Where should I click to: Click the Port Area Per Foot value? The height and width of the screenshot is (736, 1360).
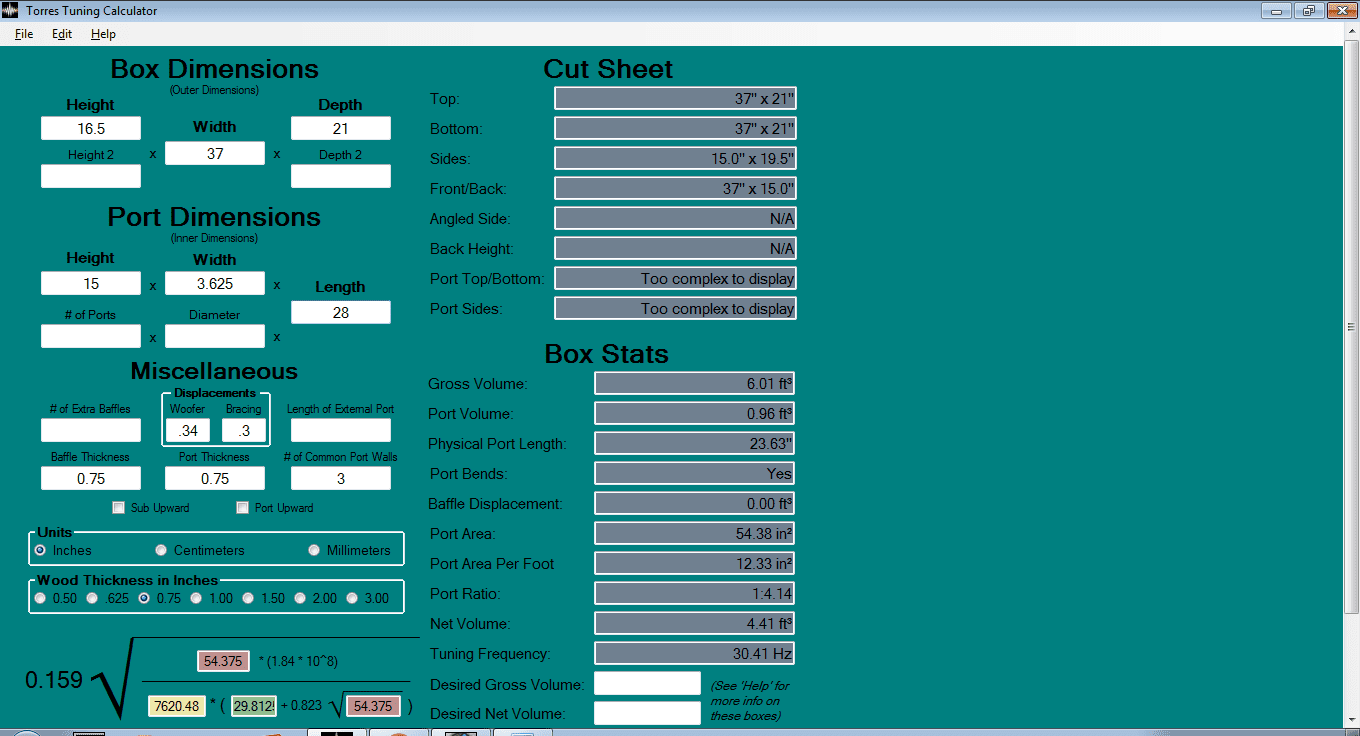pos(695,563)
